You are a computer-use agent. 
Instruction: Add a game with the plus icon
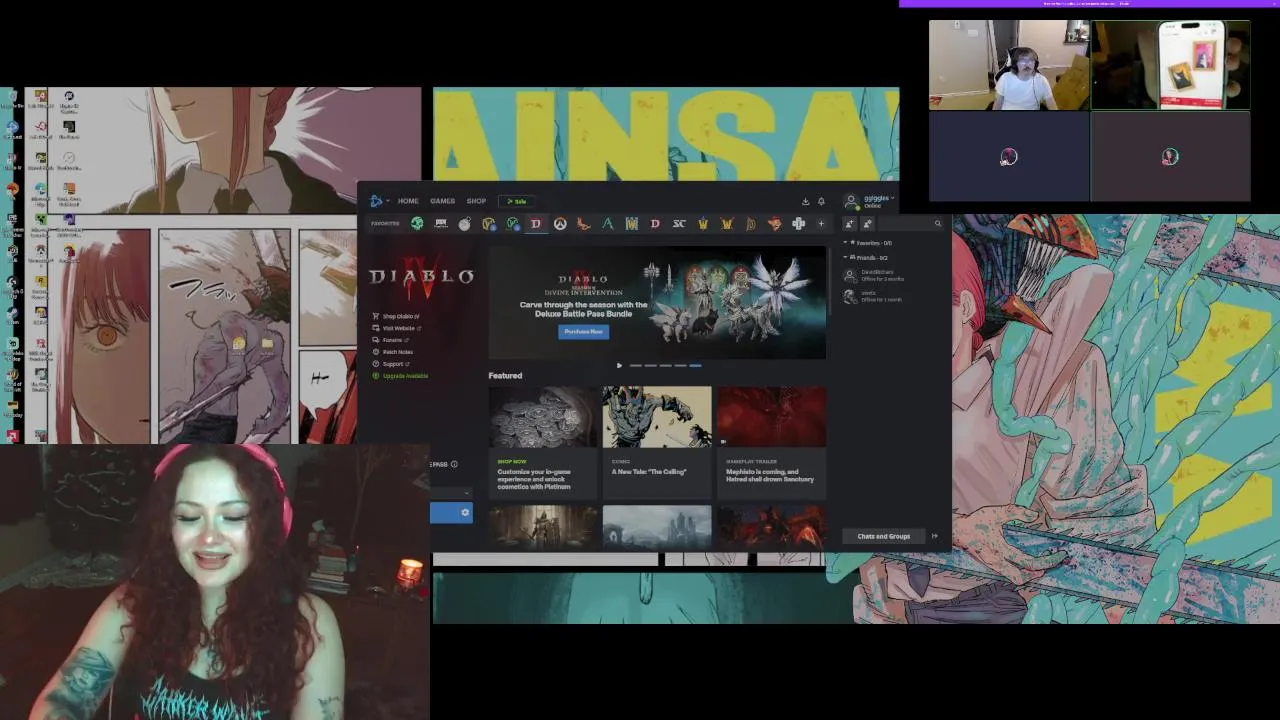tap(821, 224)
